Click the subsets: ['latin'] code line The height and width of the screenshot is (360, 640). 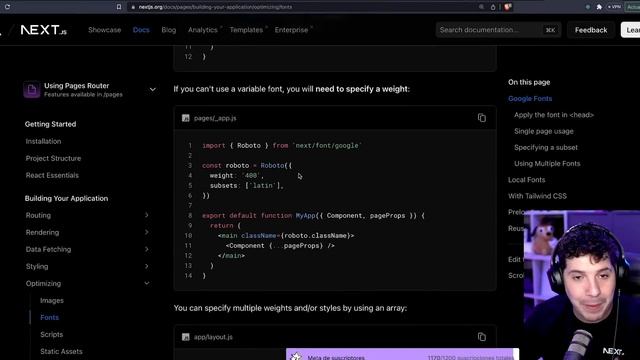[247, 186]
